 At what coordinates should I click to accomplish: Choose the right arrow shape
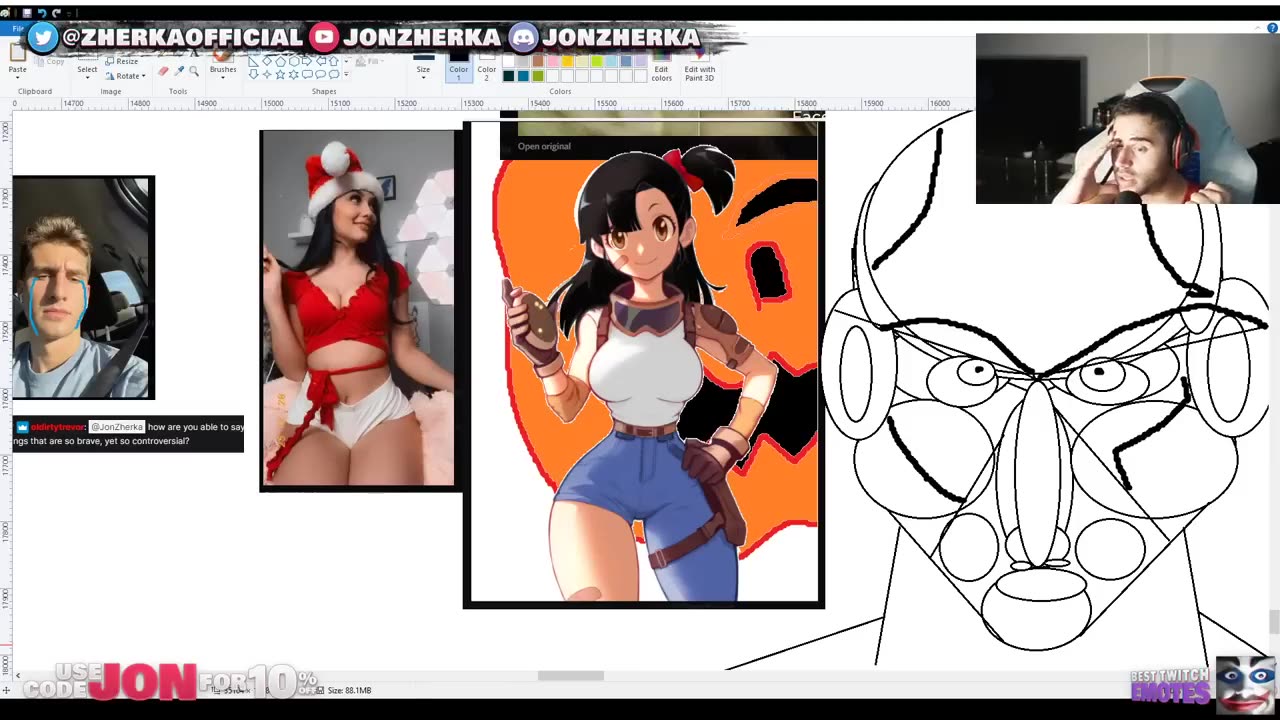(x=307, y=61)
